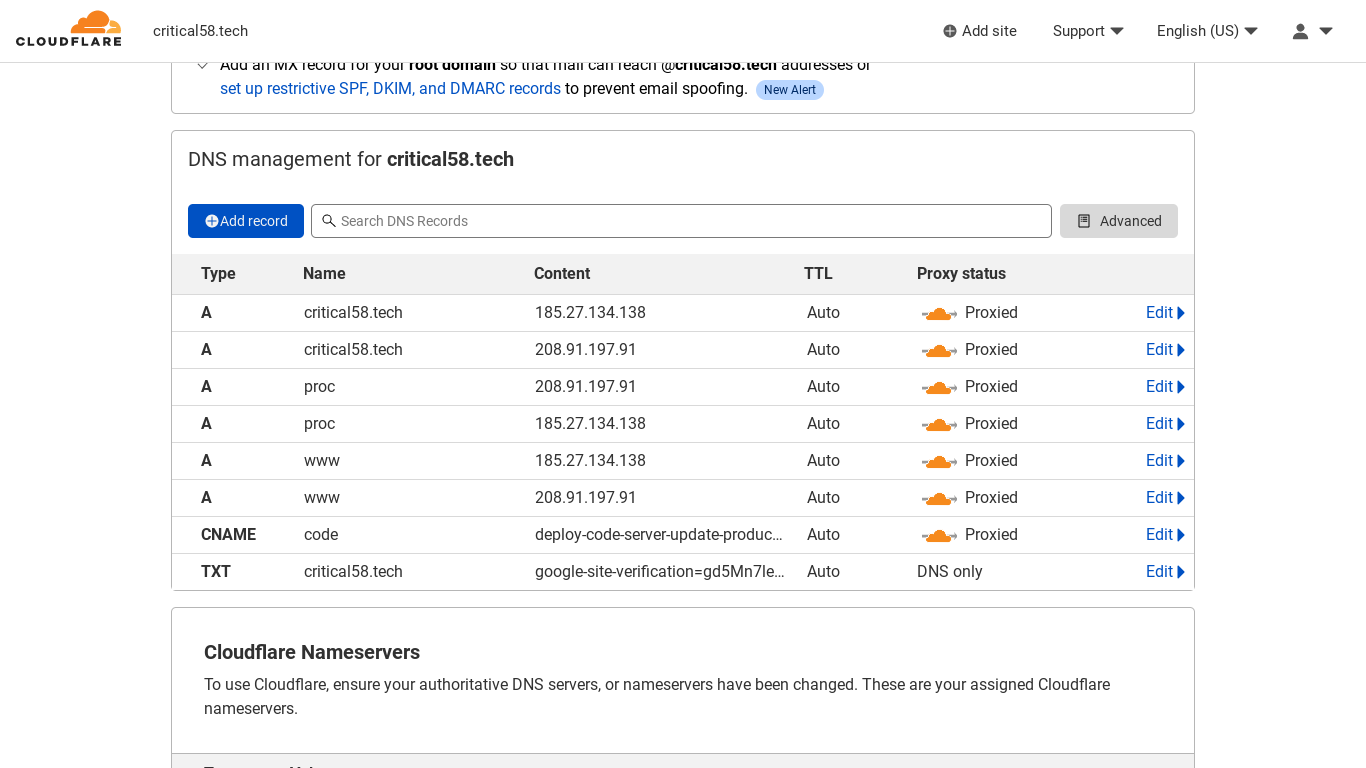Collapse the MX record recommendation chevron
The height and width of the screenshot is (768, 1366).
202,65
